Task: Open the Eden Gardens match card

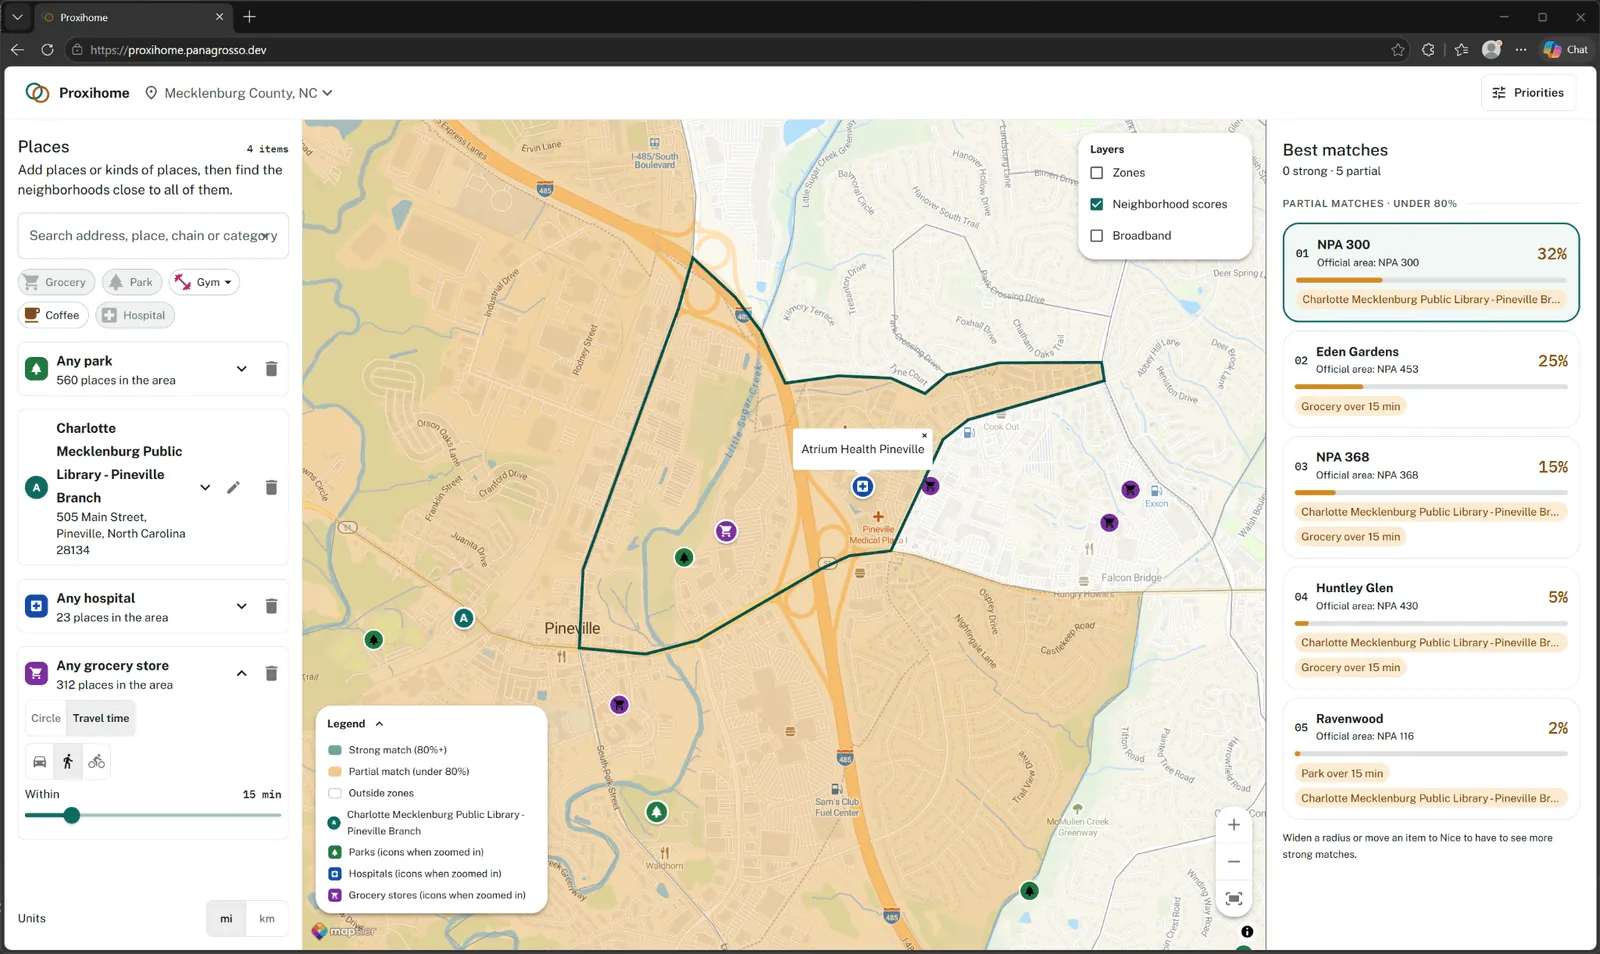Action: point(1431,379)
